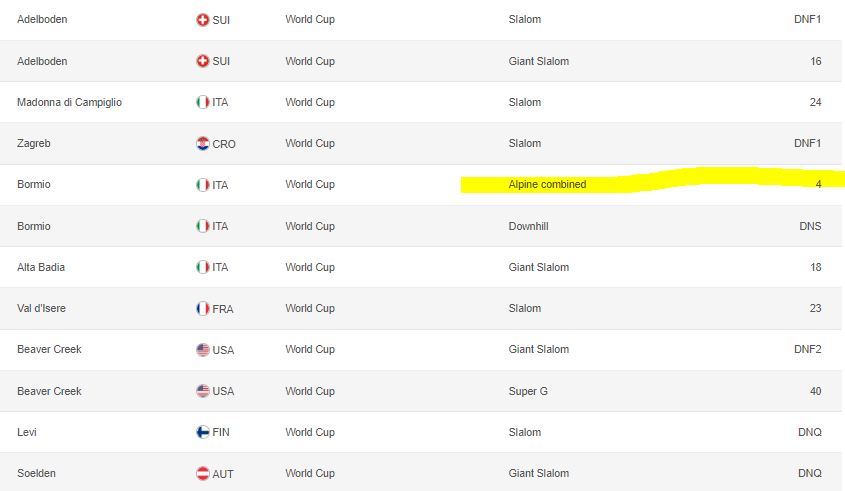The image size is (845, 491).
Task: Click the Super G discipline text
Action: click(x=528, y=391)
